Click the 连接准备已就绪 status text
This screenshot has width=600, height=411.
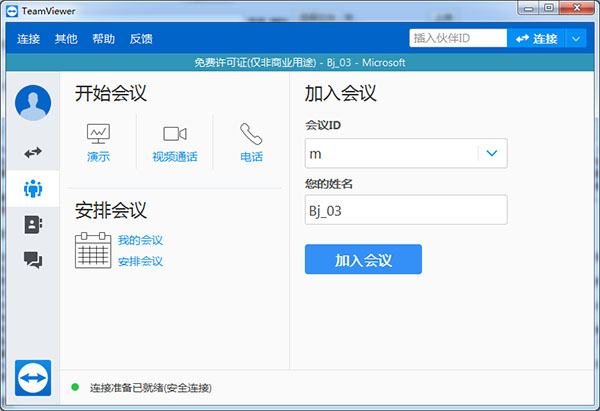(x=151, y=388)
